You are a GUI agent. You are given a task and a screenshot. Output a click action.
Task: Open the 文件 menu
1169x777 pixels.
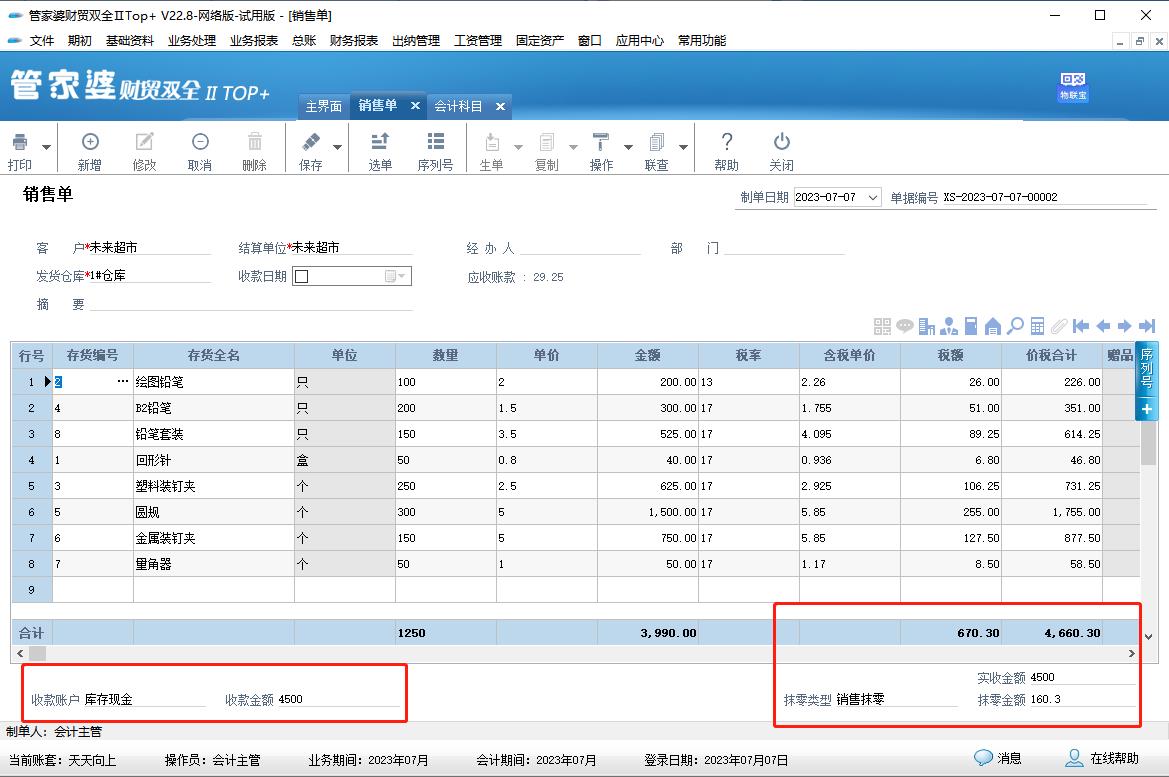pyautogui.click(x=42, y=40)
